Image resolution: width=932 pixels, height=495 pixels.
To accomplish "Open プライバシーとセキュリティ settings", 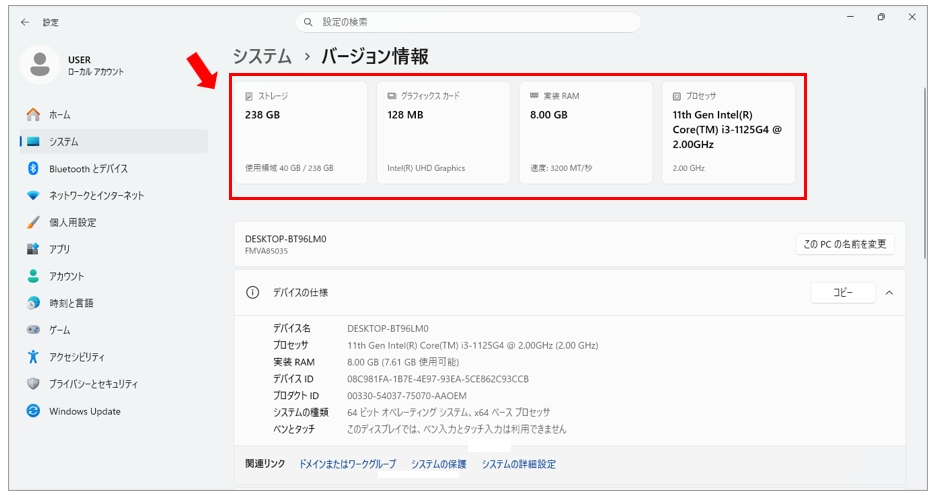I will [114, 384].
